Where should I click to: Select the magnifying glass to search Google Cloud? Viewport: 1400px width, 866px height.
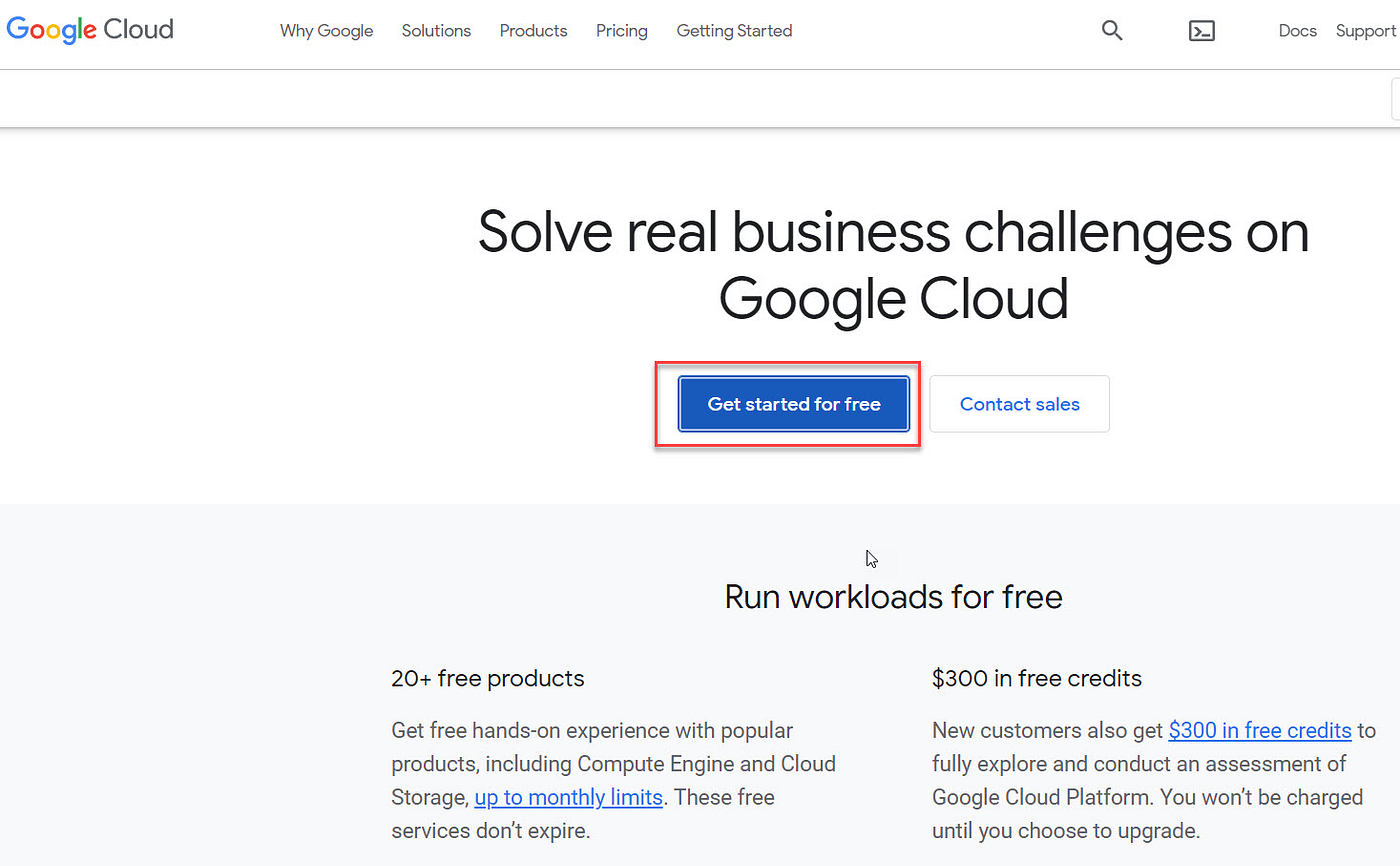tap(1112, 30)
